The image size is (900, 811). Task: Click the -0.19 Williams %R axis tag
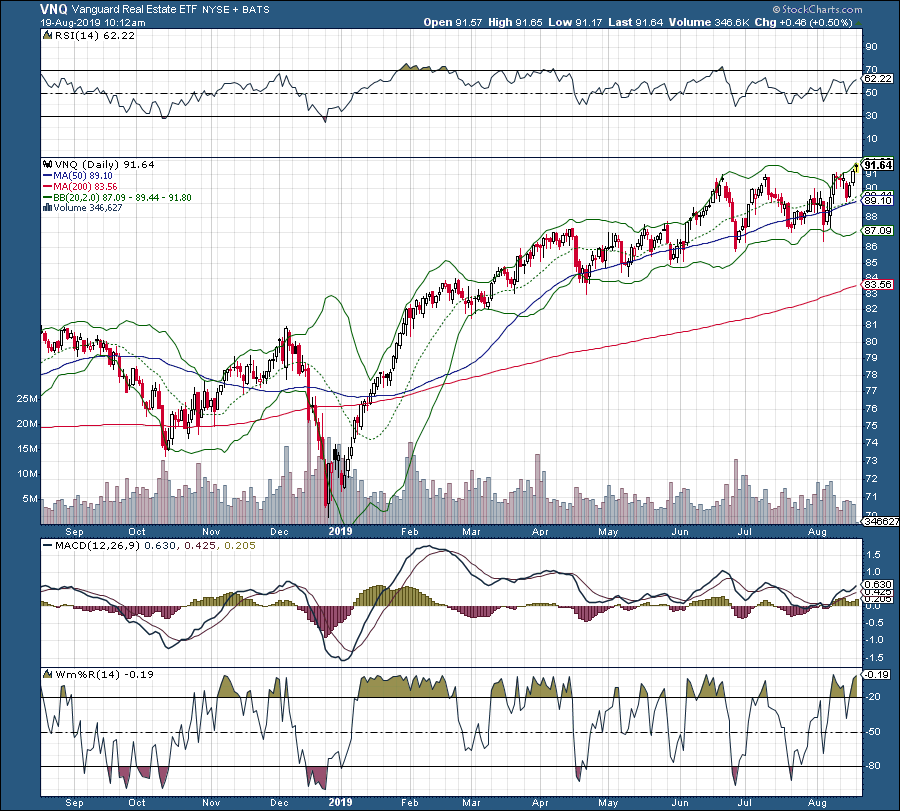coord(876,674)
